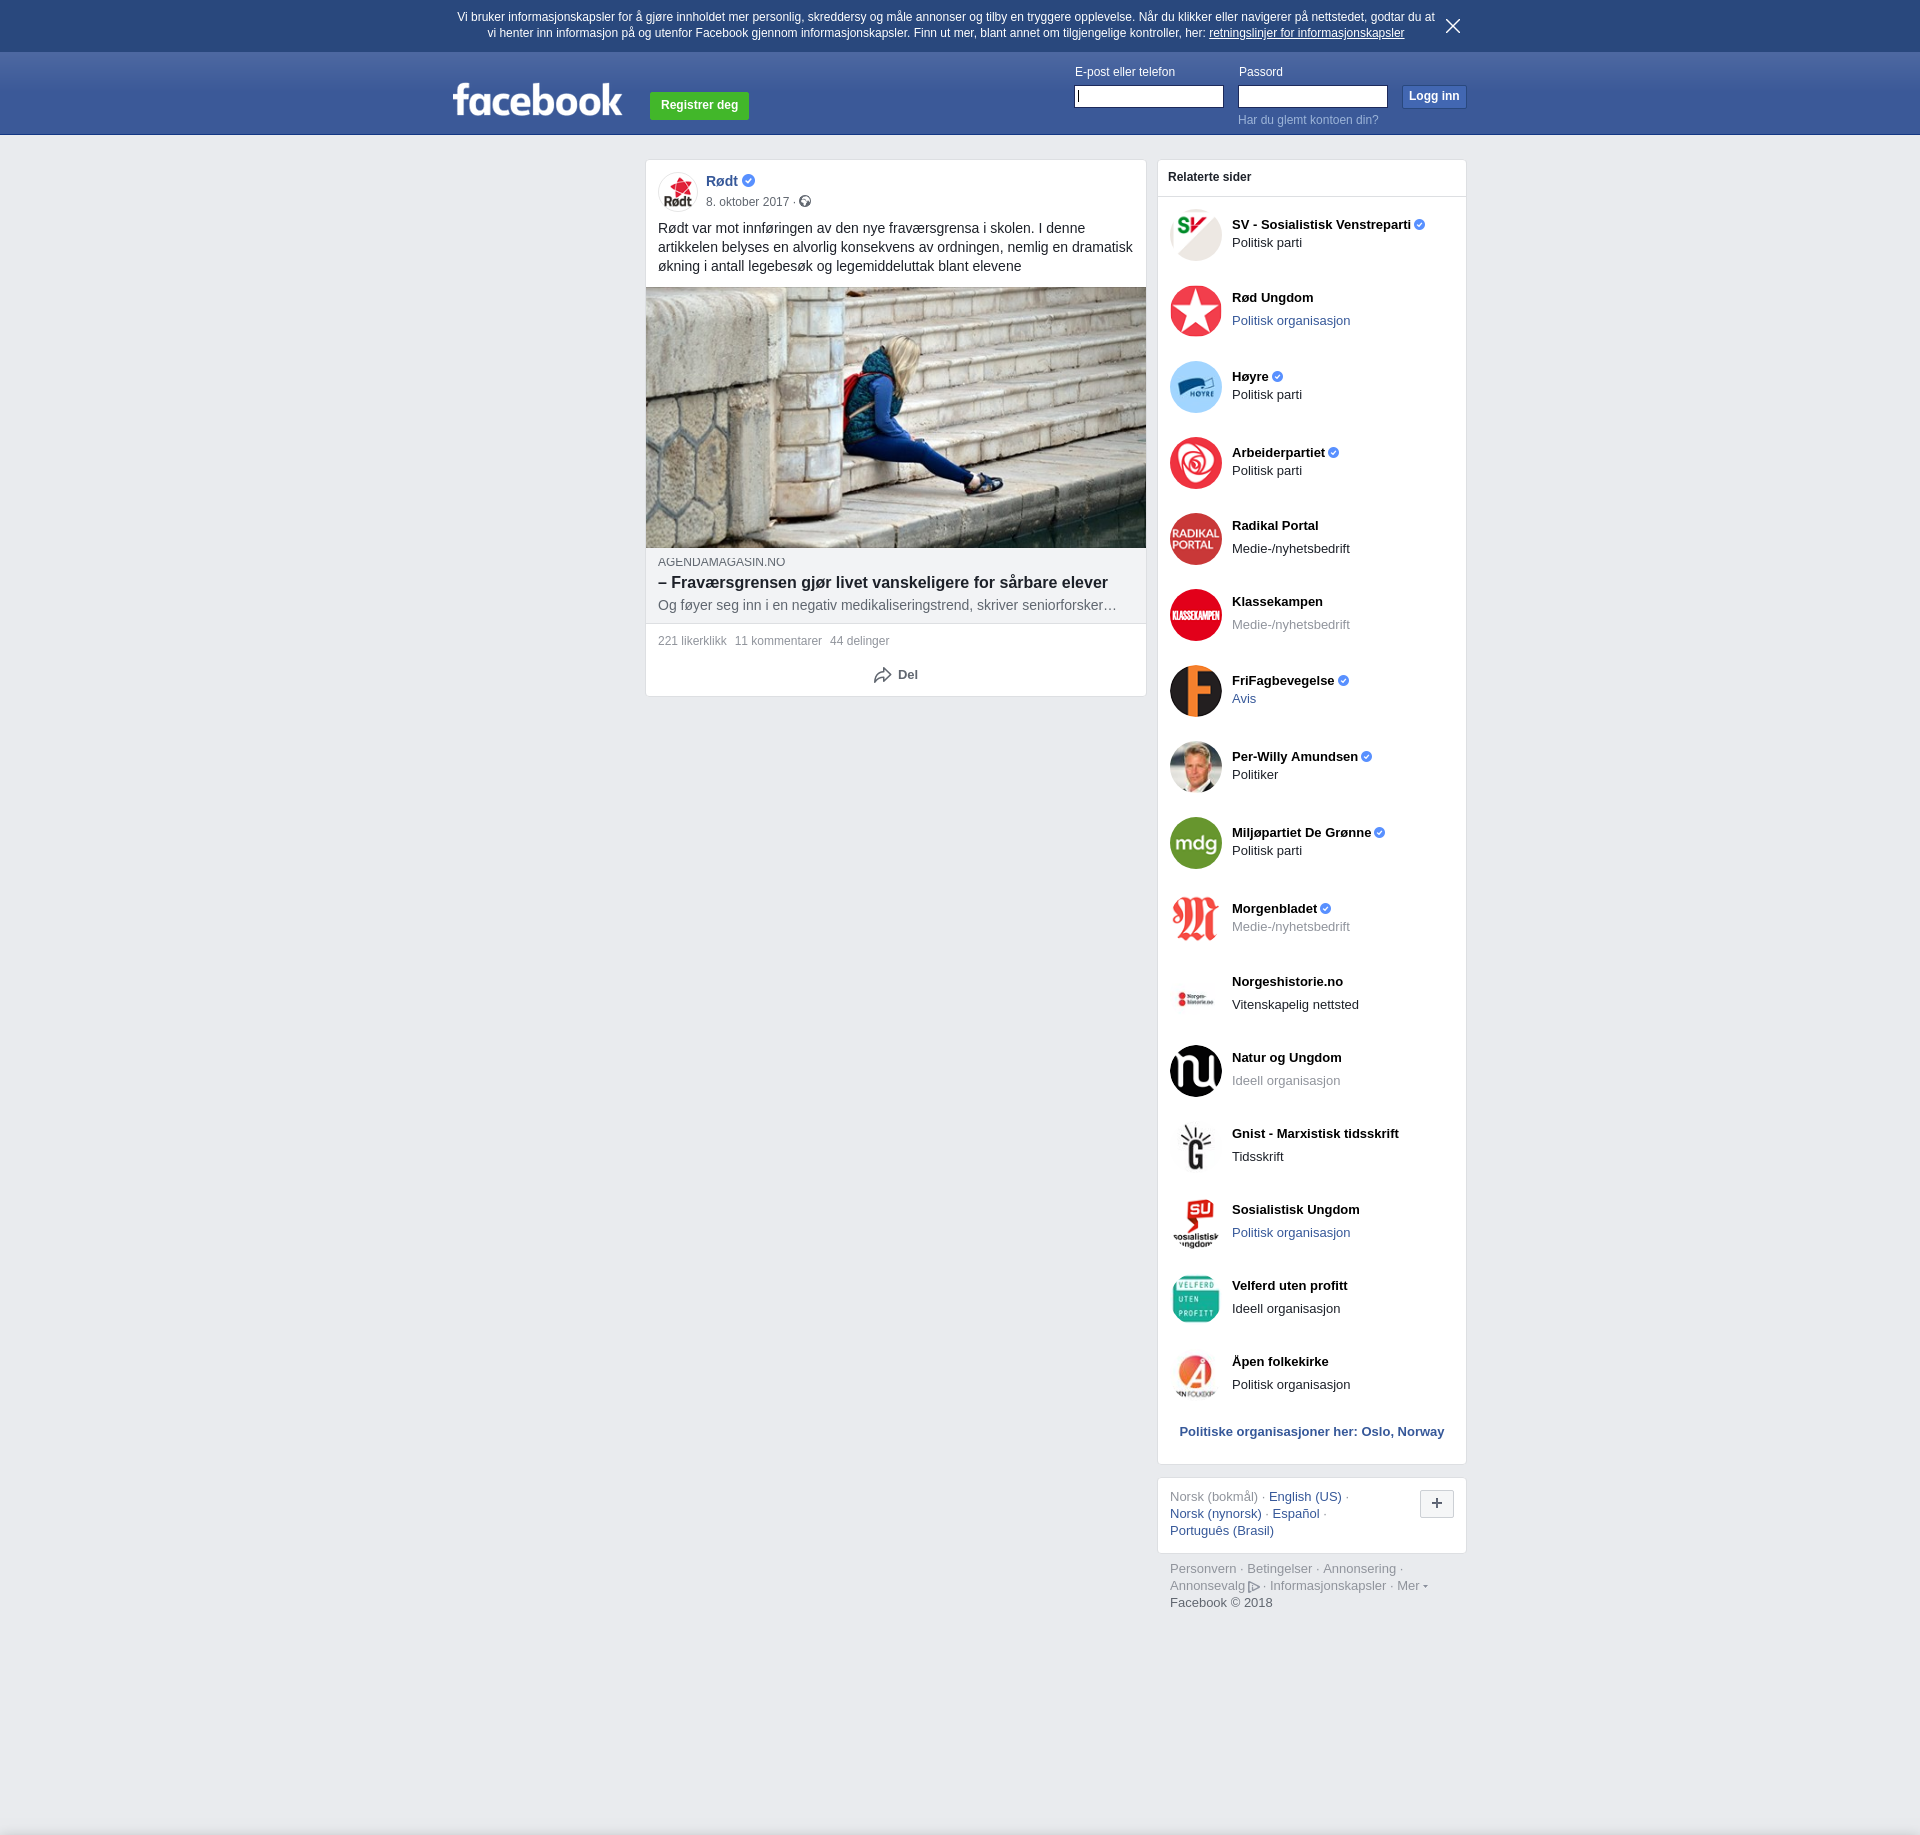Image resolution: width=1920 pixels, height=1835 pixels.
Task: Open the Velferd uten profitt page name
Action: pos(1289,1286)
